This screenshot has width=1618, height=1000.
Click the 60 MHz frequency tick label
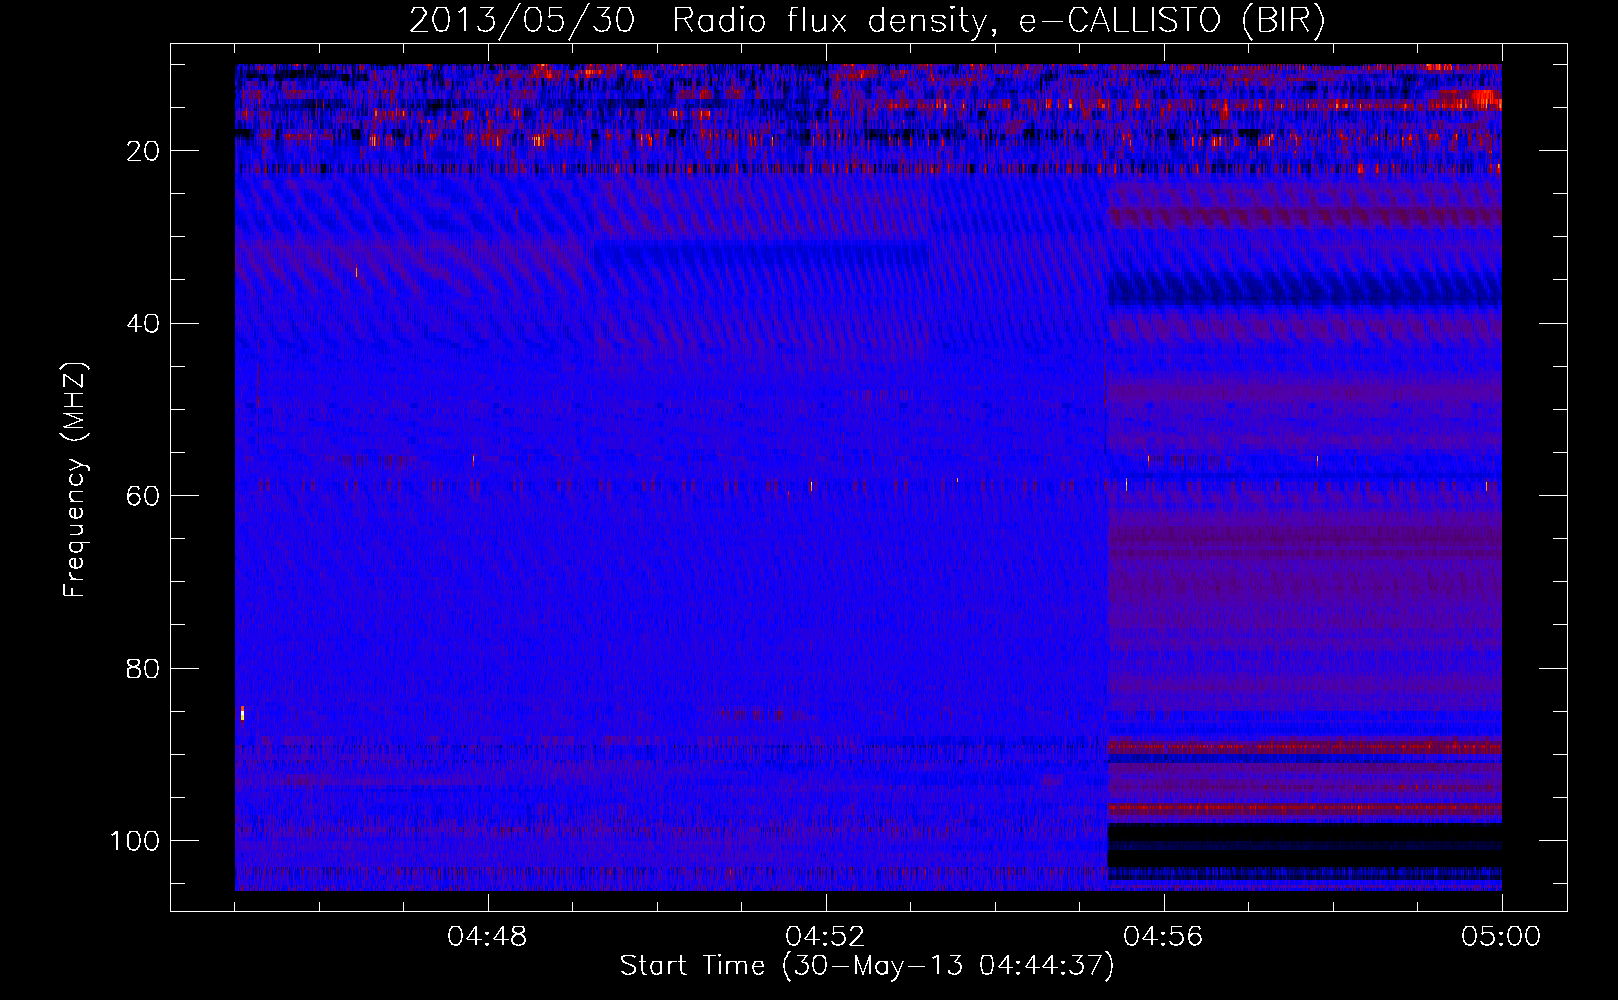tap(144, 496)
